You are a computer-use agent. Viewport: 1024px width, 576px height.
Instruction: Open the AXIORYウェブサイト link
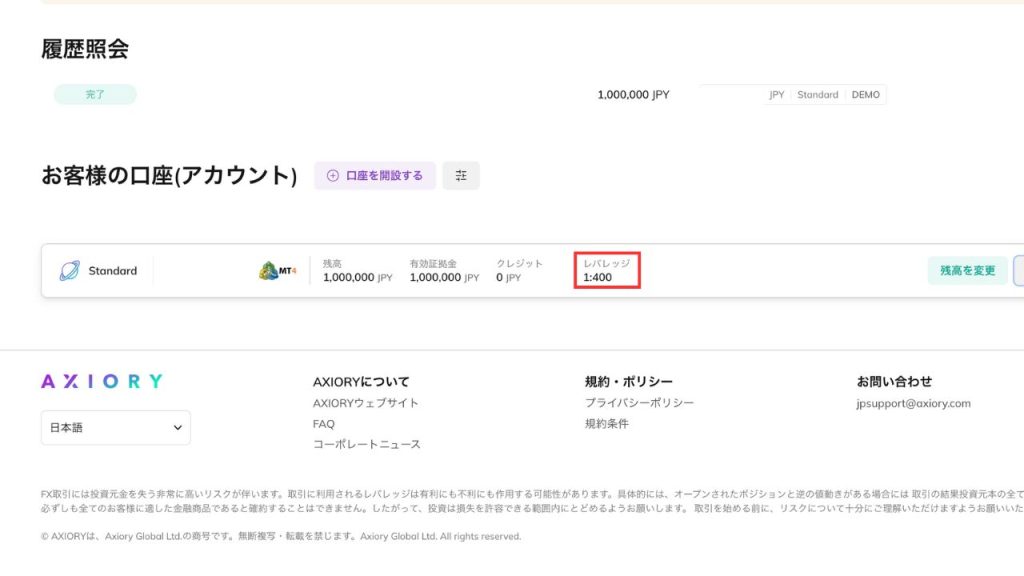tap(366, 403)
